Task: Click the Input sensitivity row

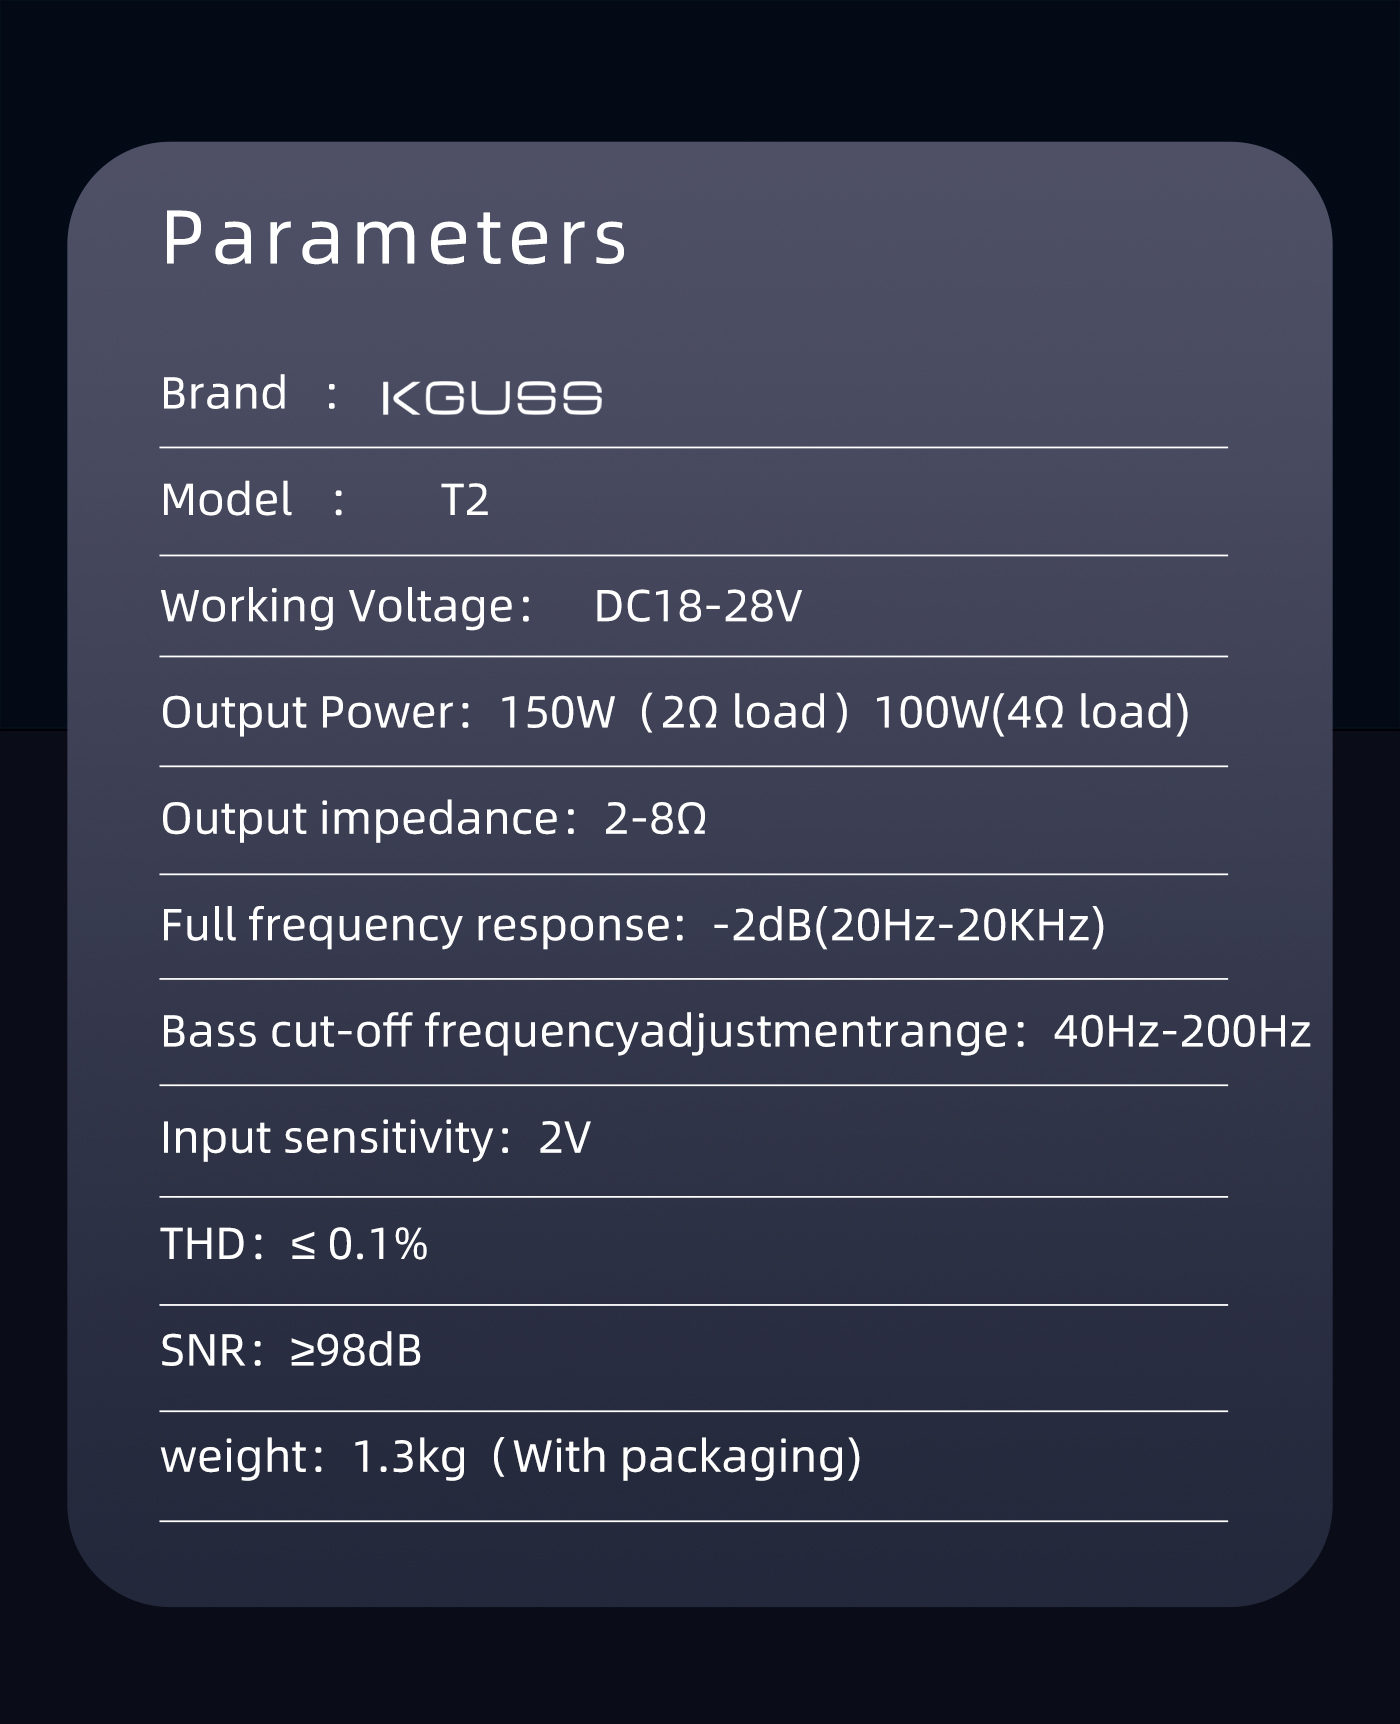Action: click(375, 1137)
